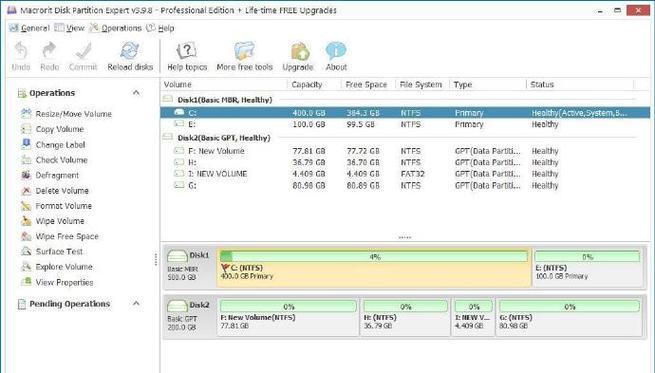Choose Wipe Volume in sidebar
Image resolution: width=655 pixels, height=373 pixels.
(x=53, y=221)
